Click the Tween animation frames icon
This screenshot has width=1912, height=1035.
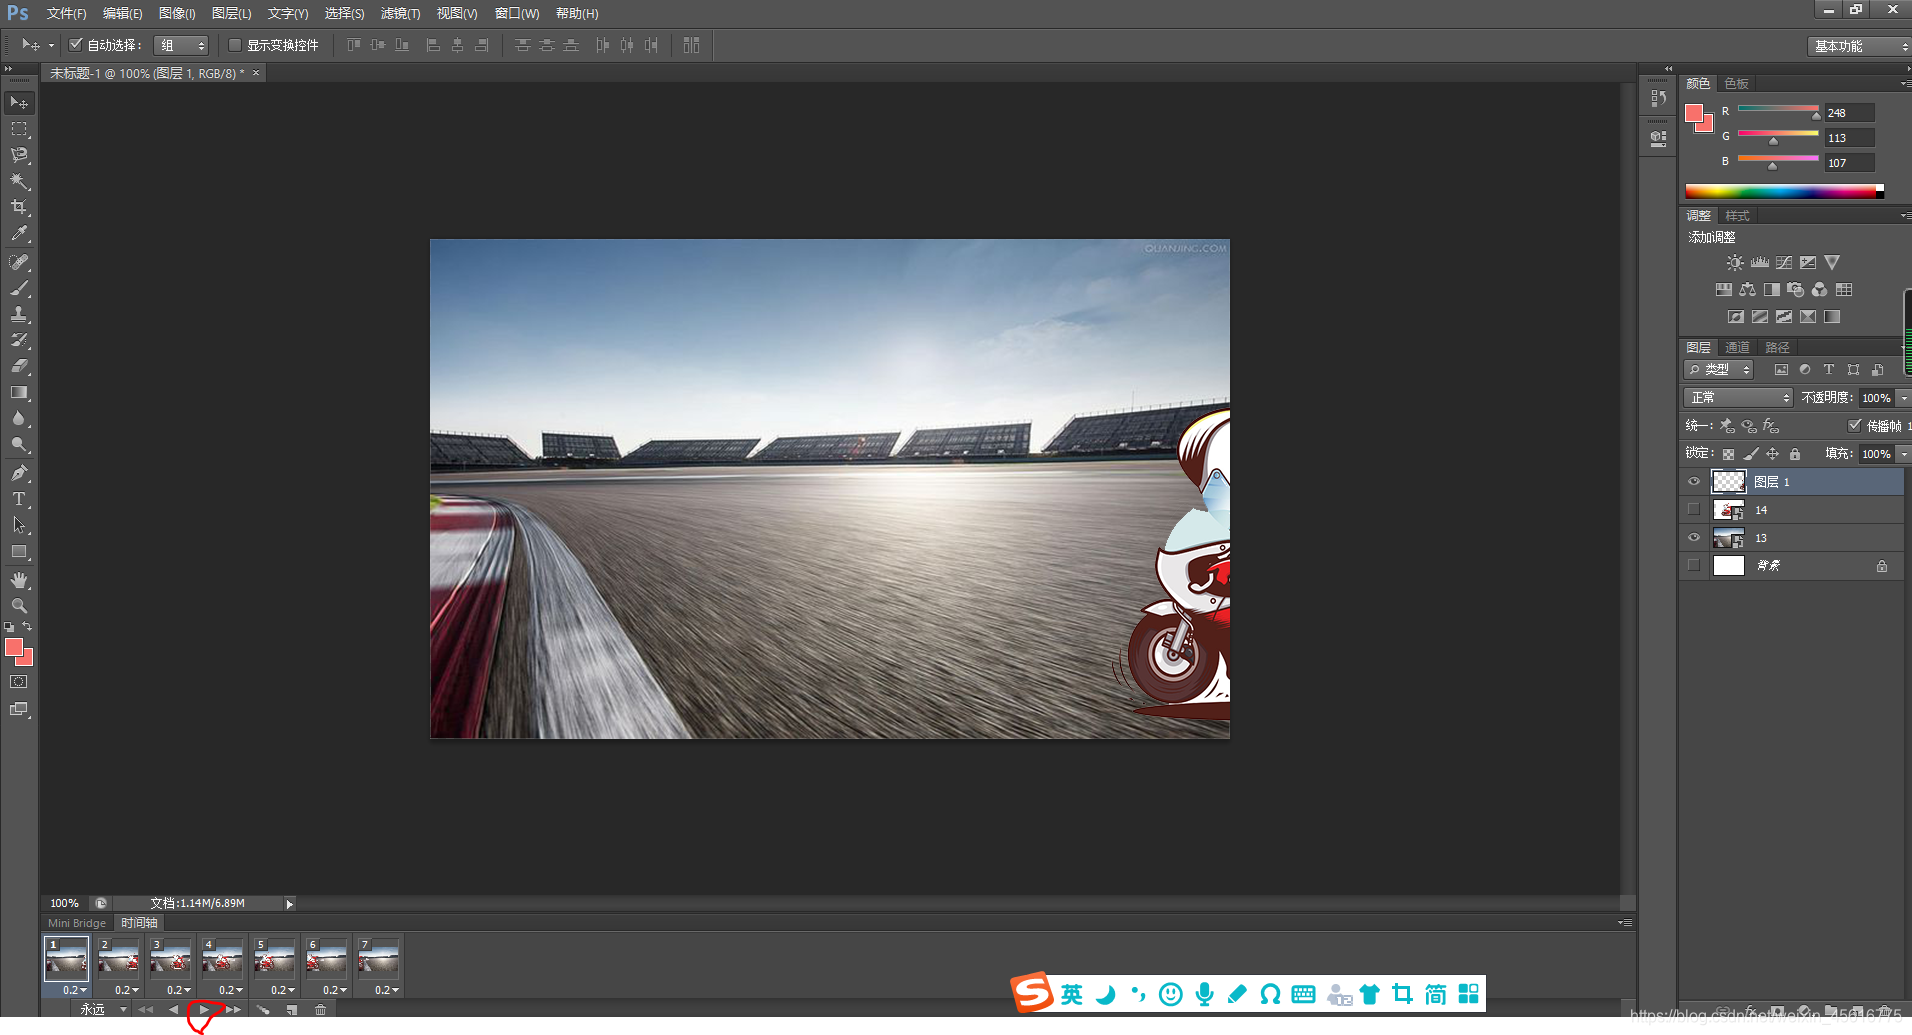[263, 1010]
